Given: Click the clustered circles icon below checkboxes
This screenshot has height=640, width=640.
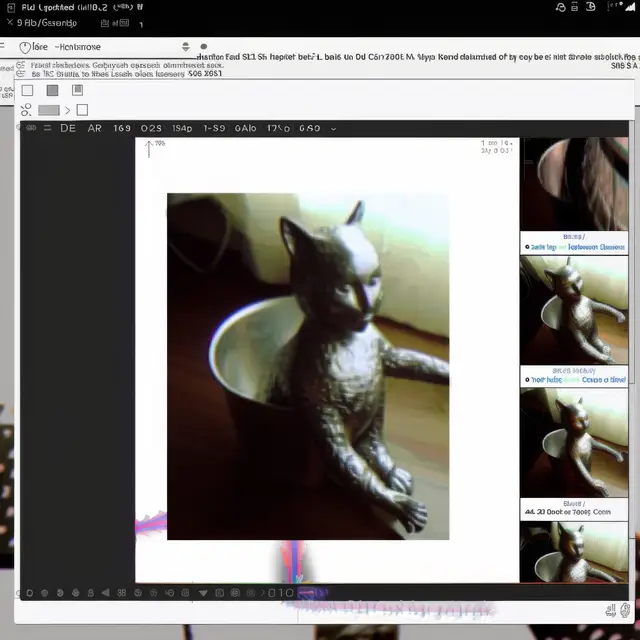Looking at the screenshot, I should 26,109.
